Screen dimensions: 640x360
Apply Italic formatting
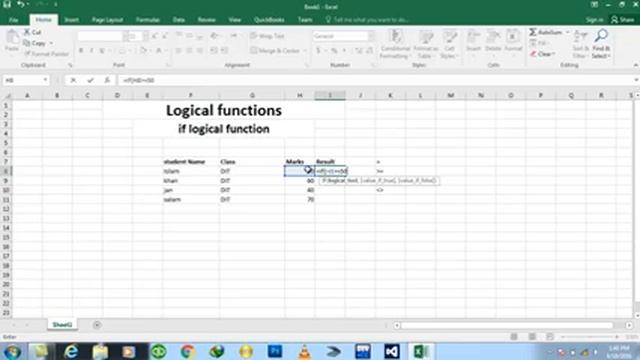point(91,51)
